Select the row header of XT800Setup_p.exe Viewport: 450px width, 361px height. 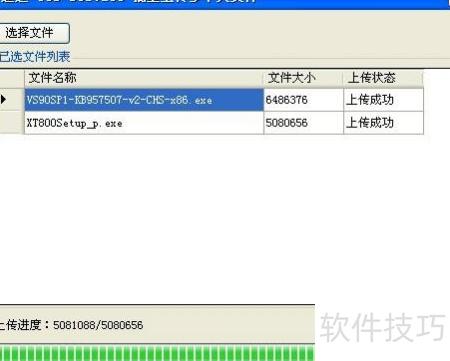coord(12,123)
